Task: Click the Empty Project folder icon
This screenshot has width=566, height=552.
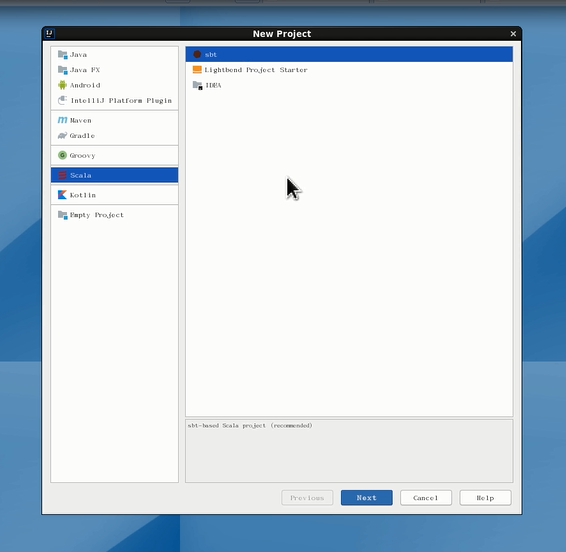Action: (x=62, y=215)
